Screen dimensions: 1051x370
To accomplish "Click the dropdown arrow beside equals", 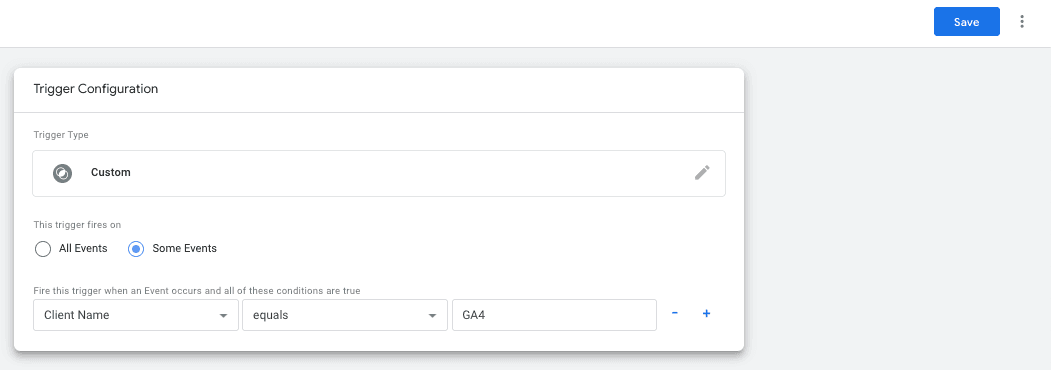I will coord(432,316).
